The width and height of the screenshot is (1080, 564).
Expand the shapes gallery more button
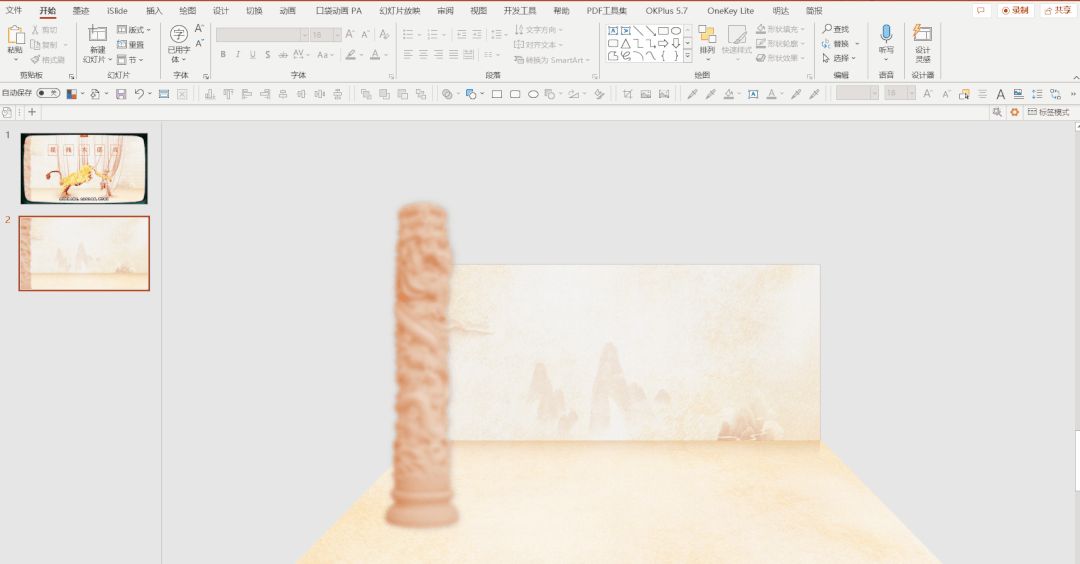coord(687,56)
